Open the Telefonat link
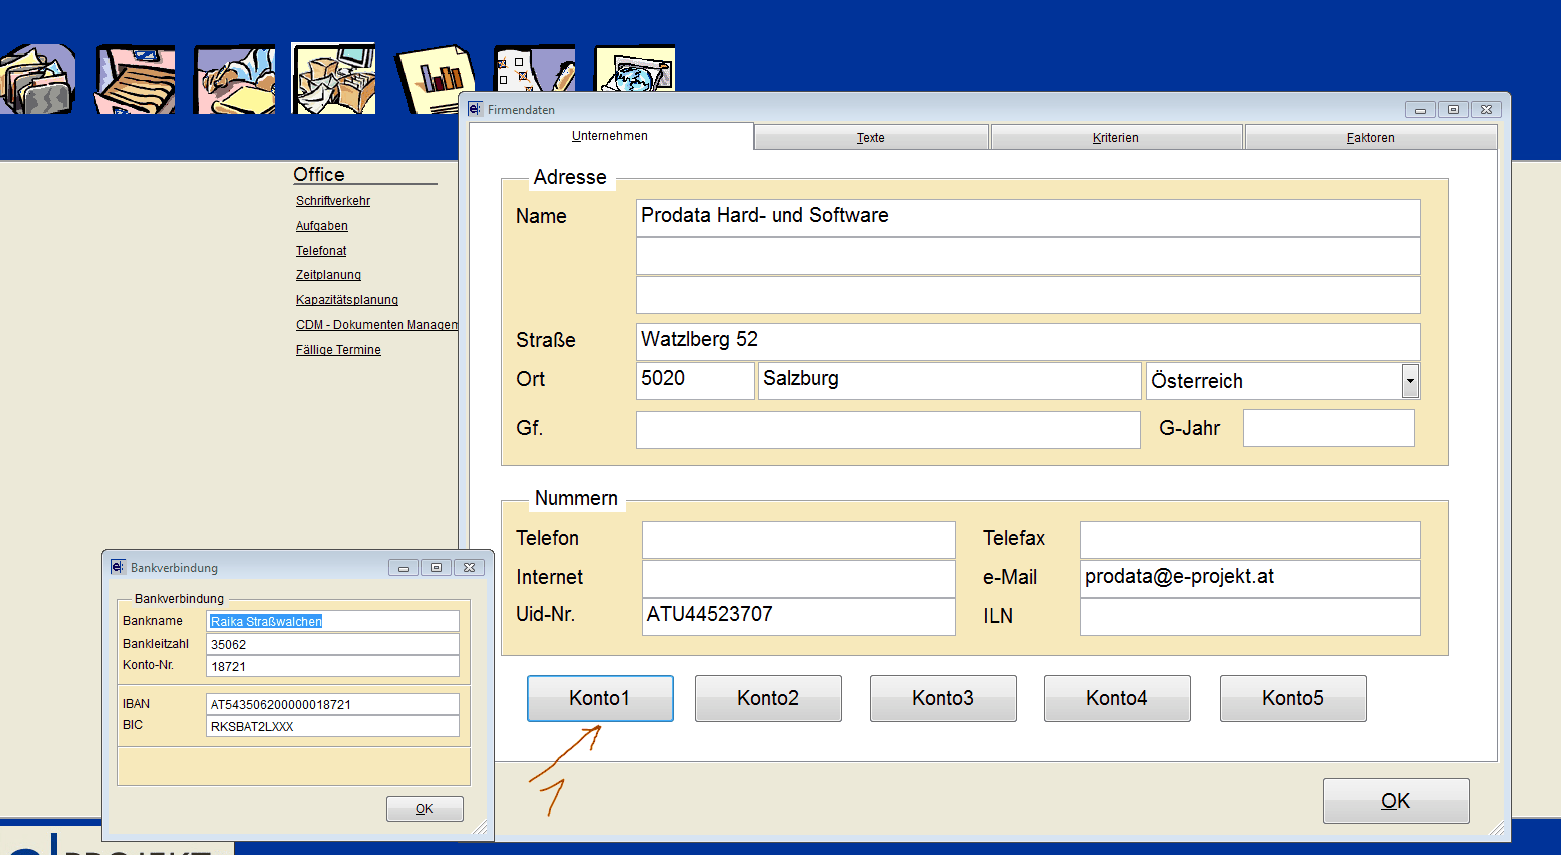This screenshot has height=855, width=1561. (x=321, y=251)
